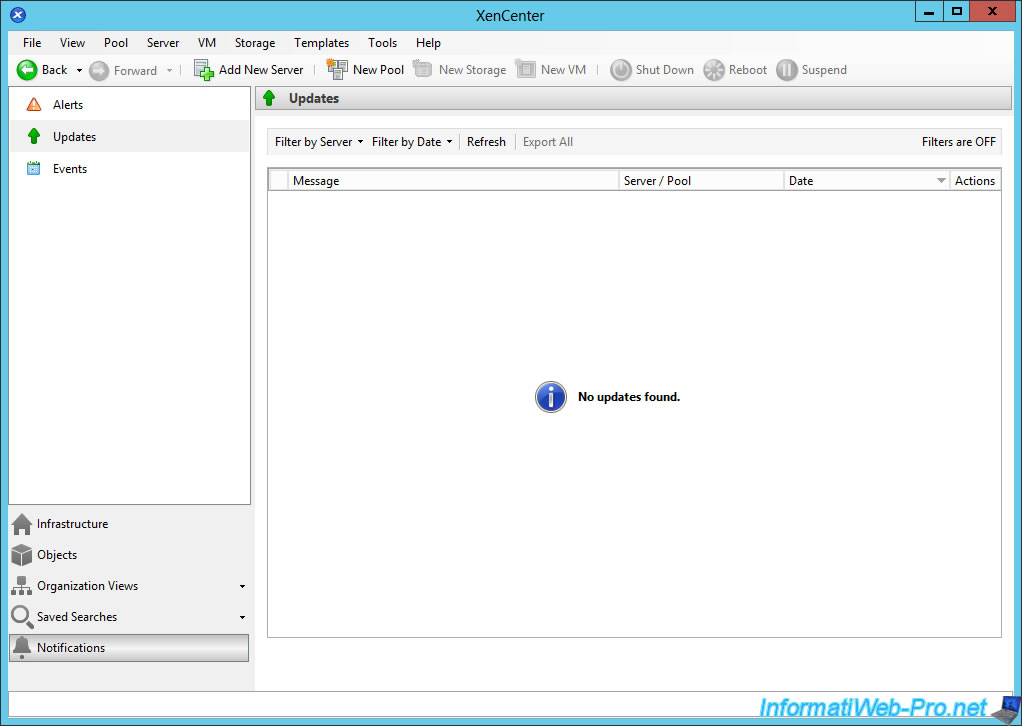Click the Updates header arrow icon
The width and height of the screenshot is (1022, 726).
tap(269, 98)
